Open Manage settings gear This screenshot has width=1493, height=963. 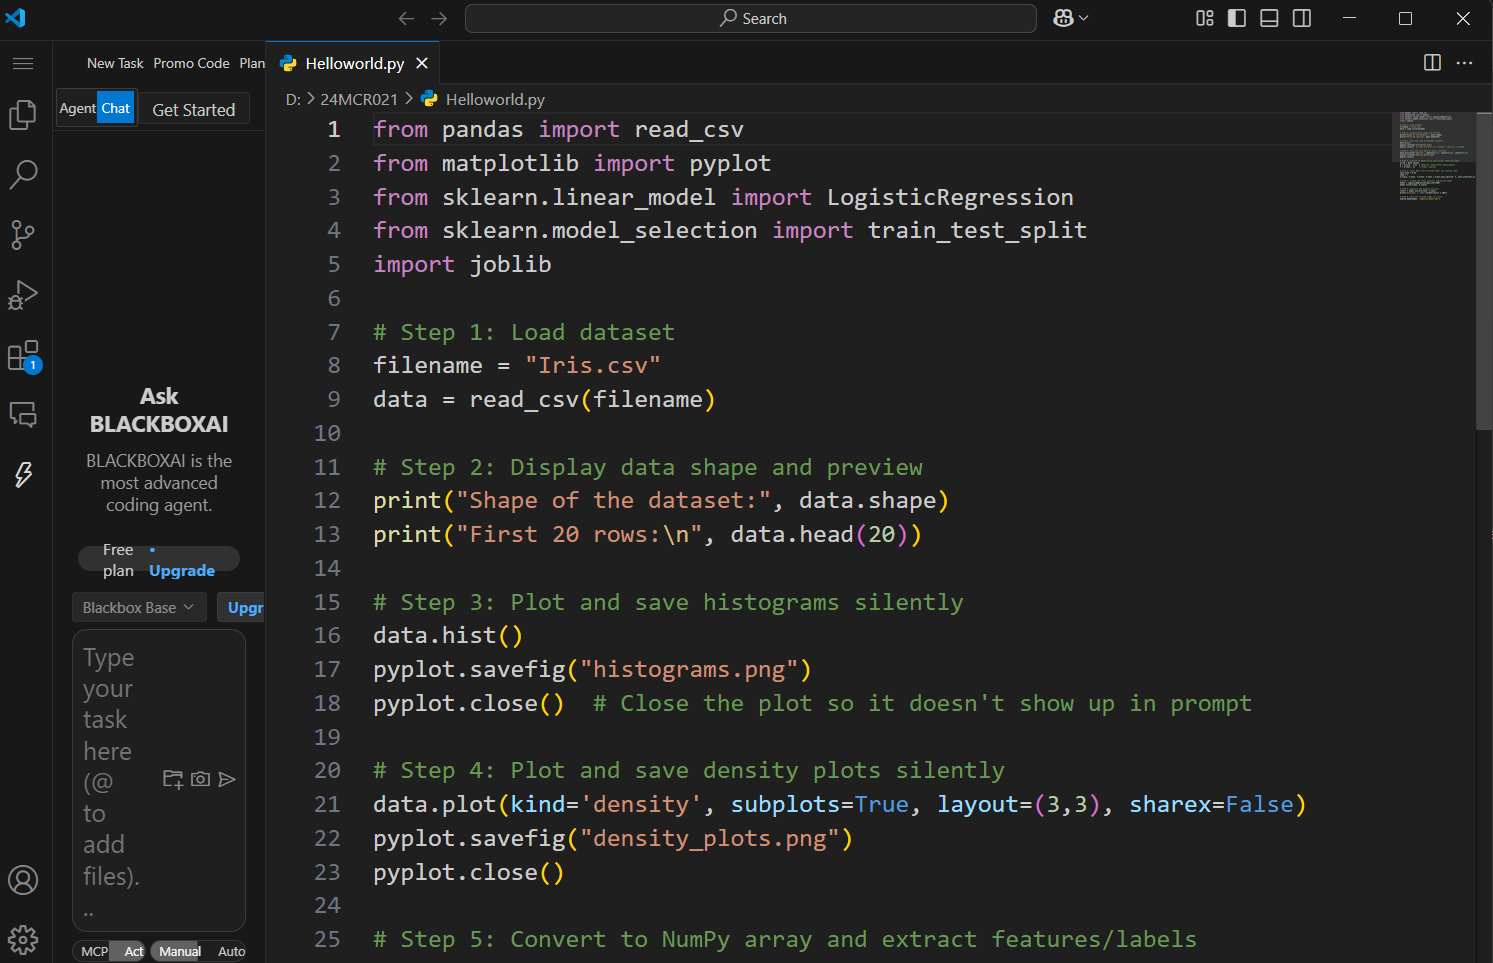(x=23, y=939)
